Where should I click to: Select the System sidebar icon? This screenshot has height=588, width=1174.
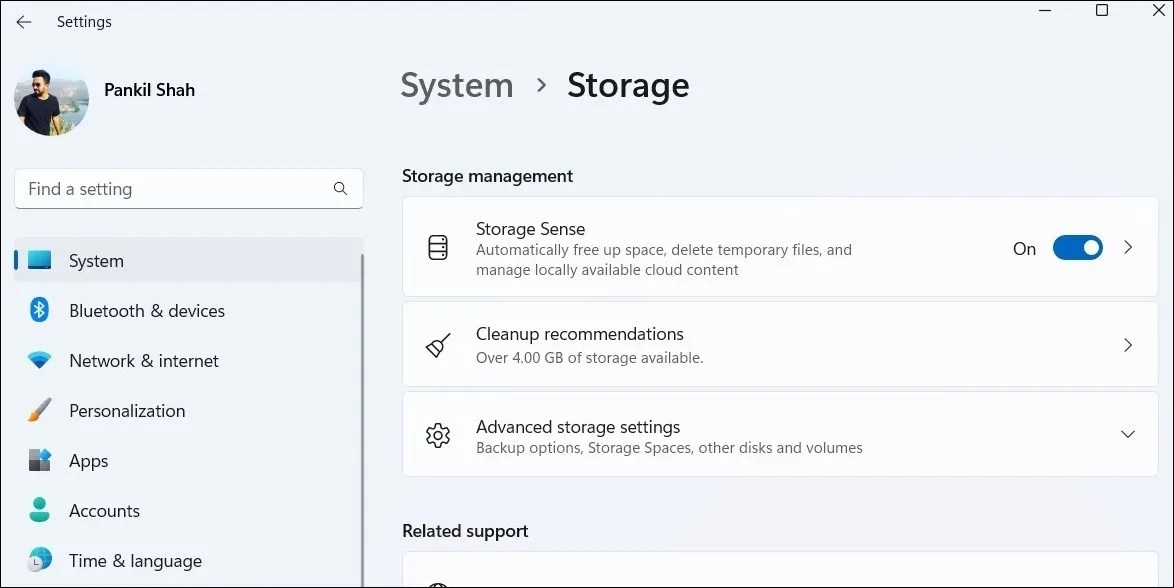(x=38, y=260)
